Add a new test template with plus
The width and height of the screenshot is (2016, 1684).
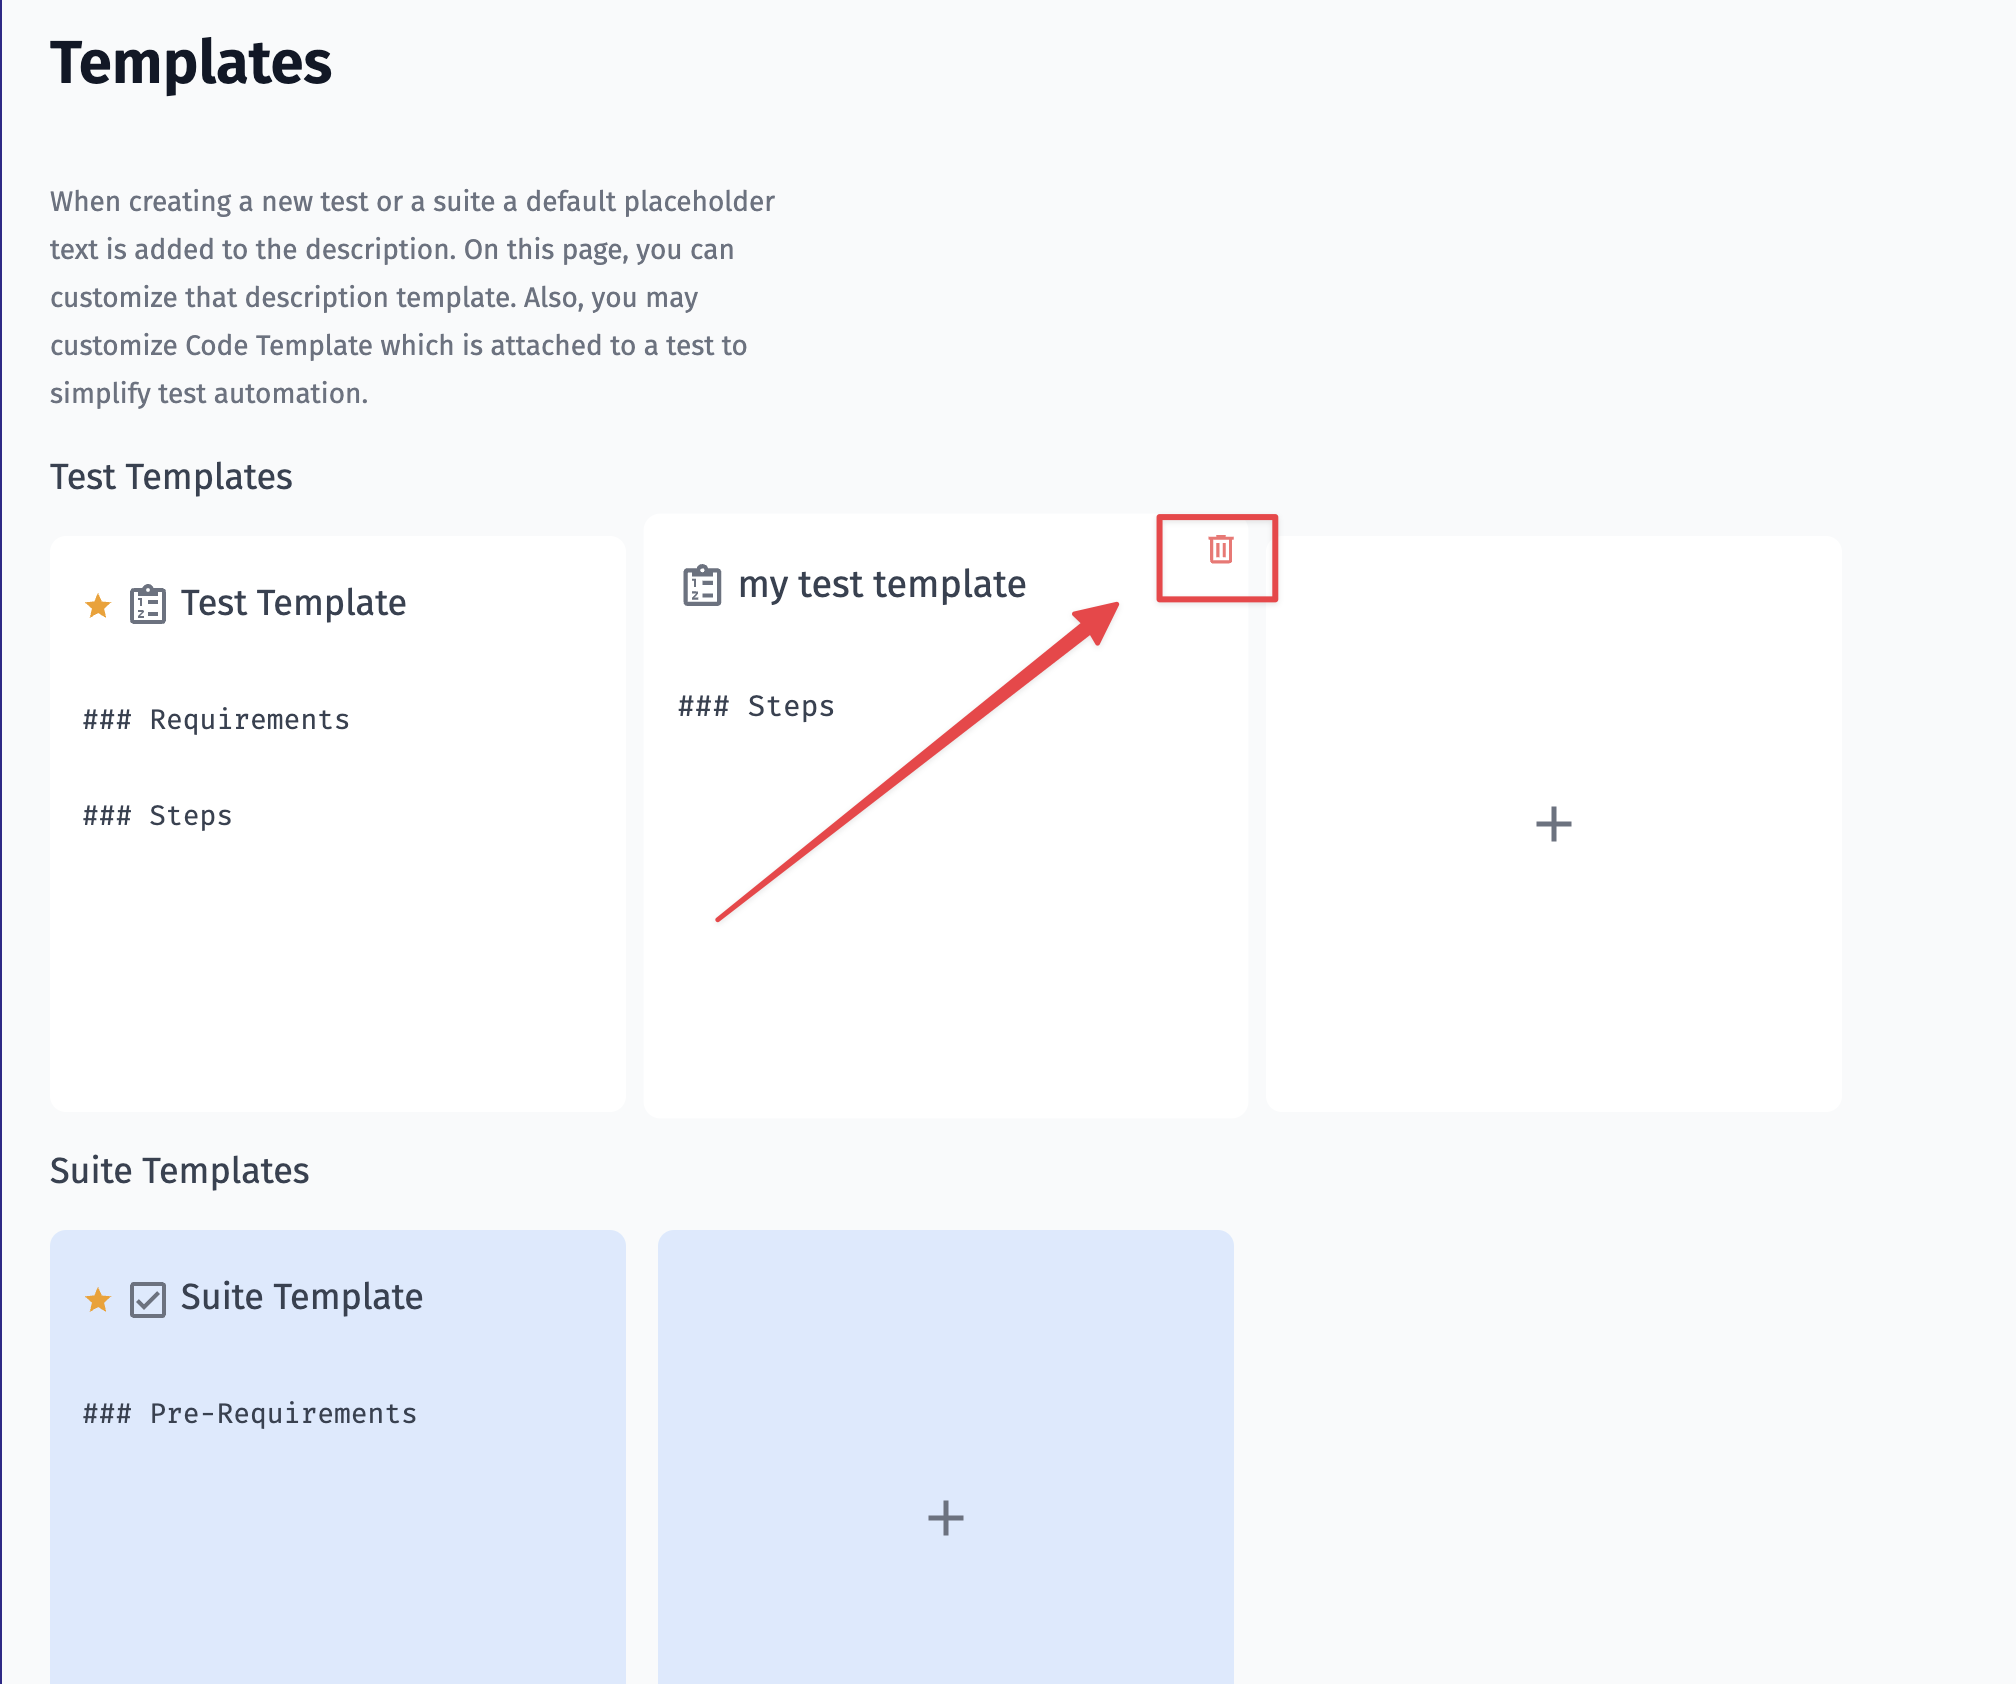[x=1553, y=824]
